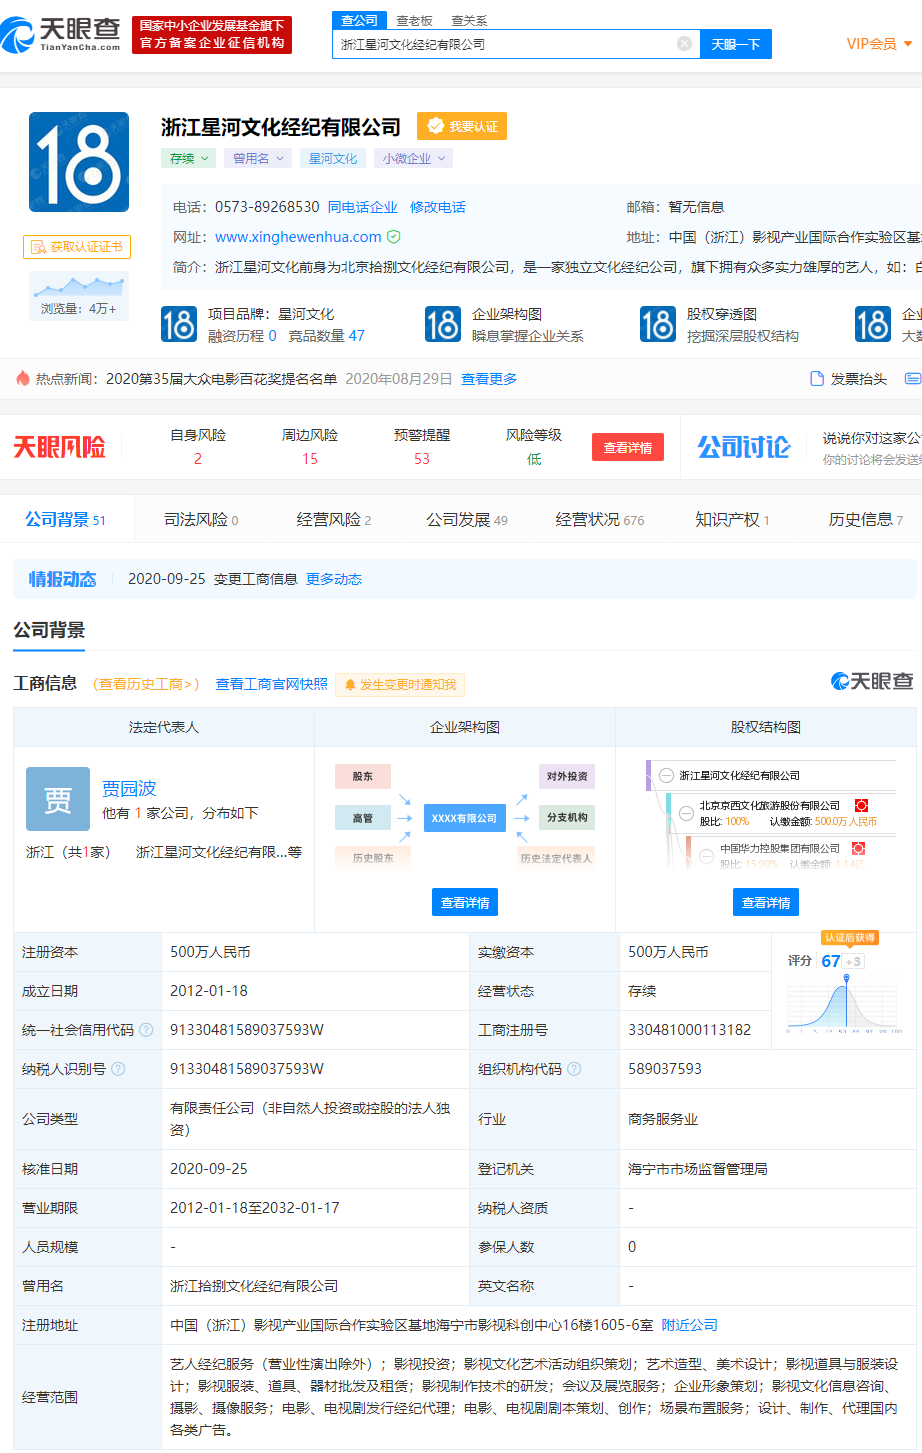Click the 发票抬头 link
The width and height of the screenshot is (922, 1453).
859,379
